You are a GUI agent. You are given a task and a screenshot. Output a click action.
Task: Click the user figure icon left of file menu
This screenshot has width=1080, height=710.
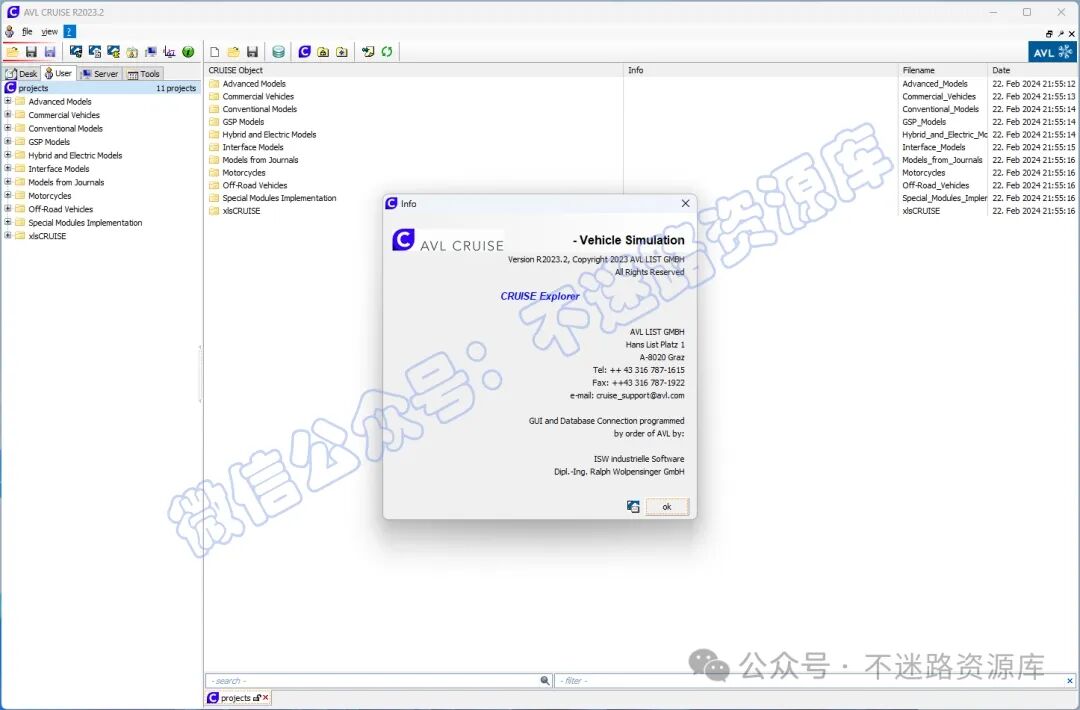pos(10,32)
